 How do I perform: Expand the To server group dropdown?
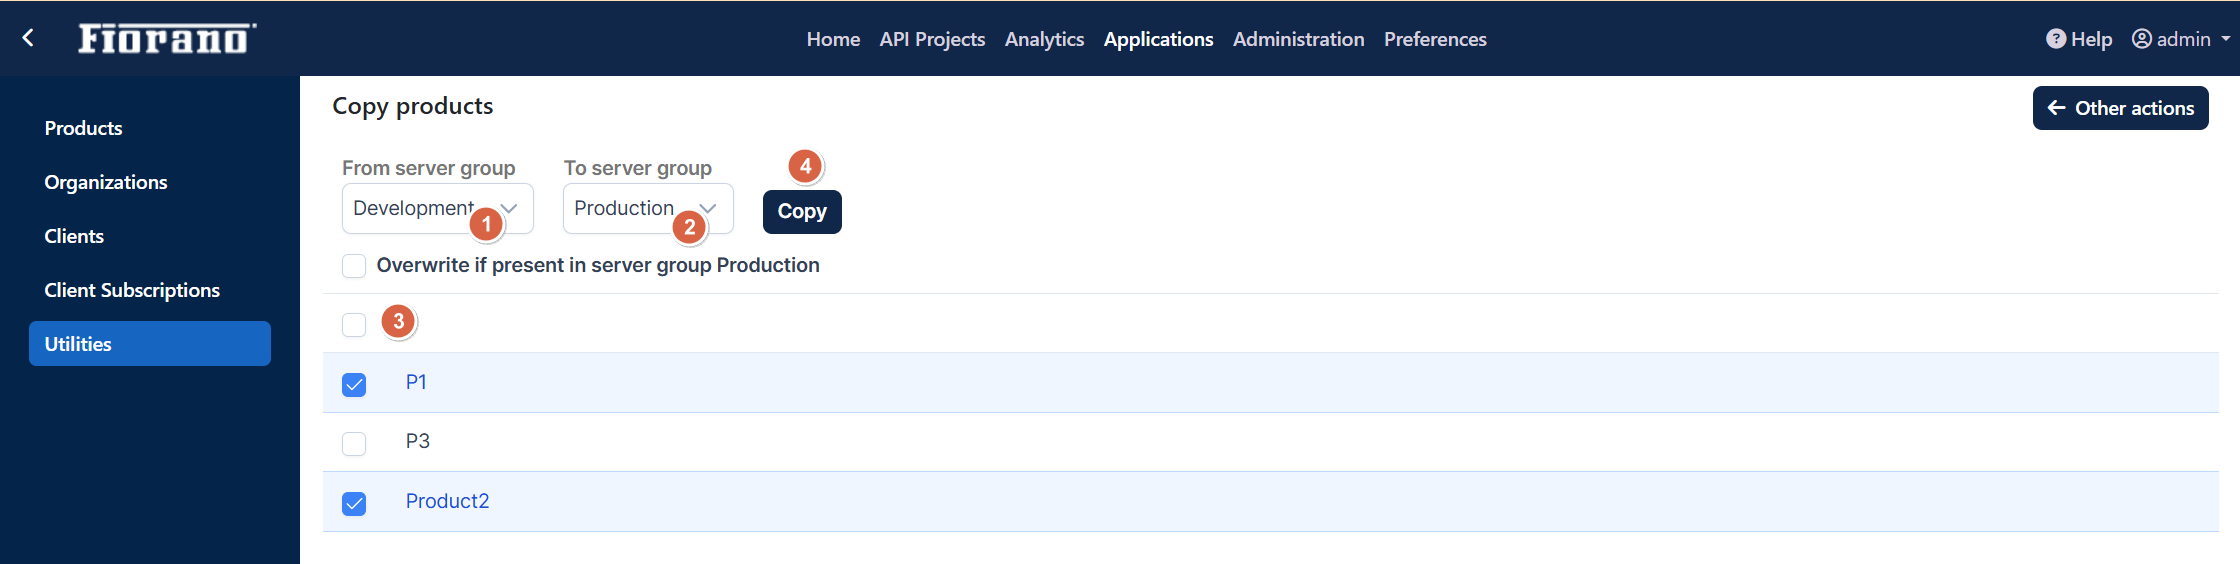[x=648, y=208]
